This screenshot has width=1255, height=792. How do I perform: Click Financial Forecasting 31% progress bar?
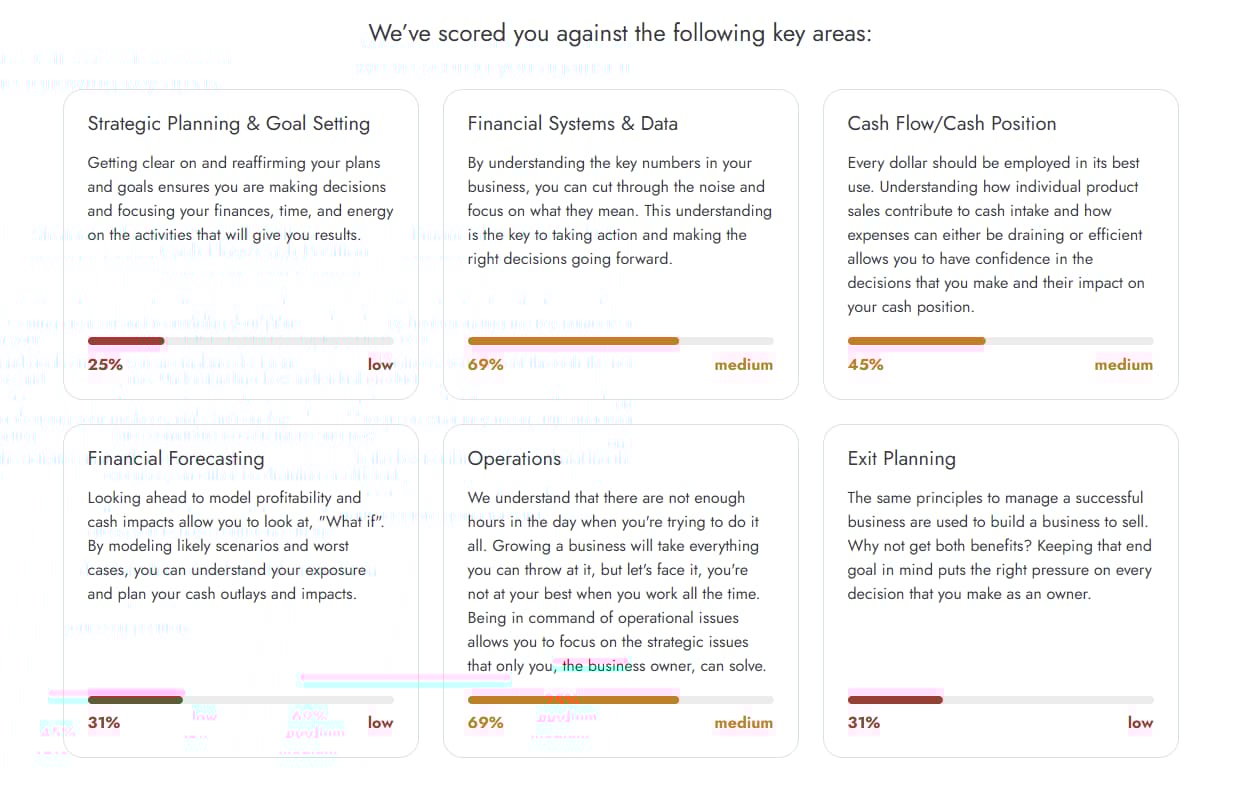click(240, 699)
